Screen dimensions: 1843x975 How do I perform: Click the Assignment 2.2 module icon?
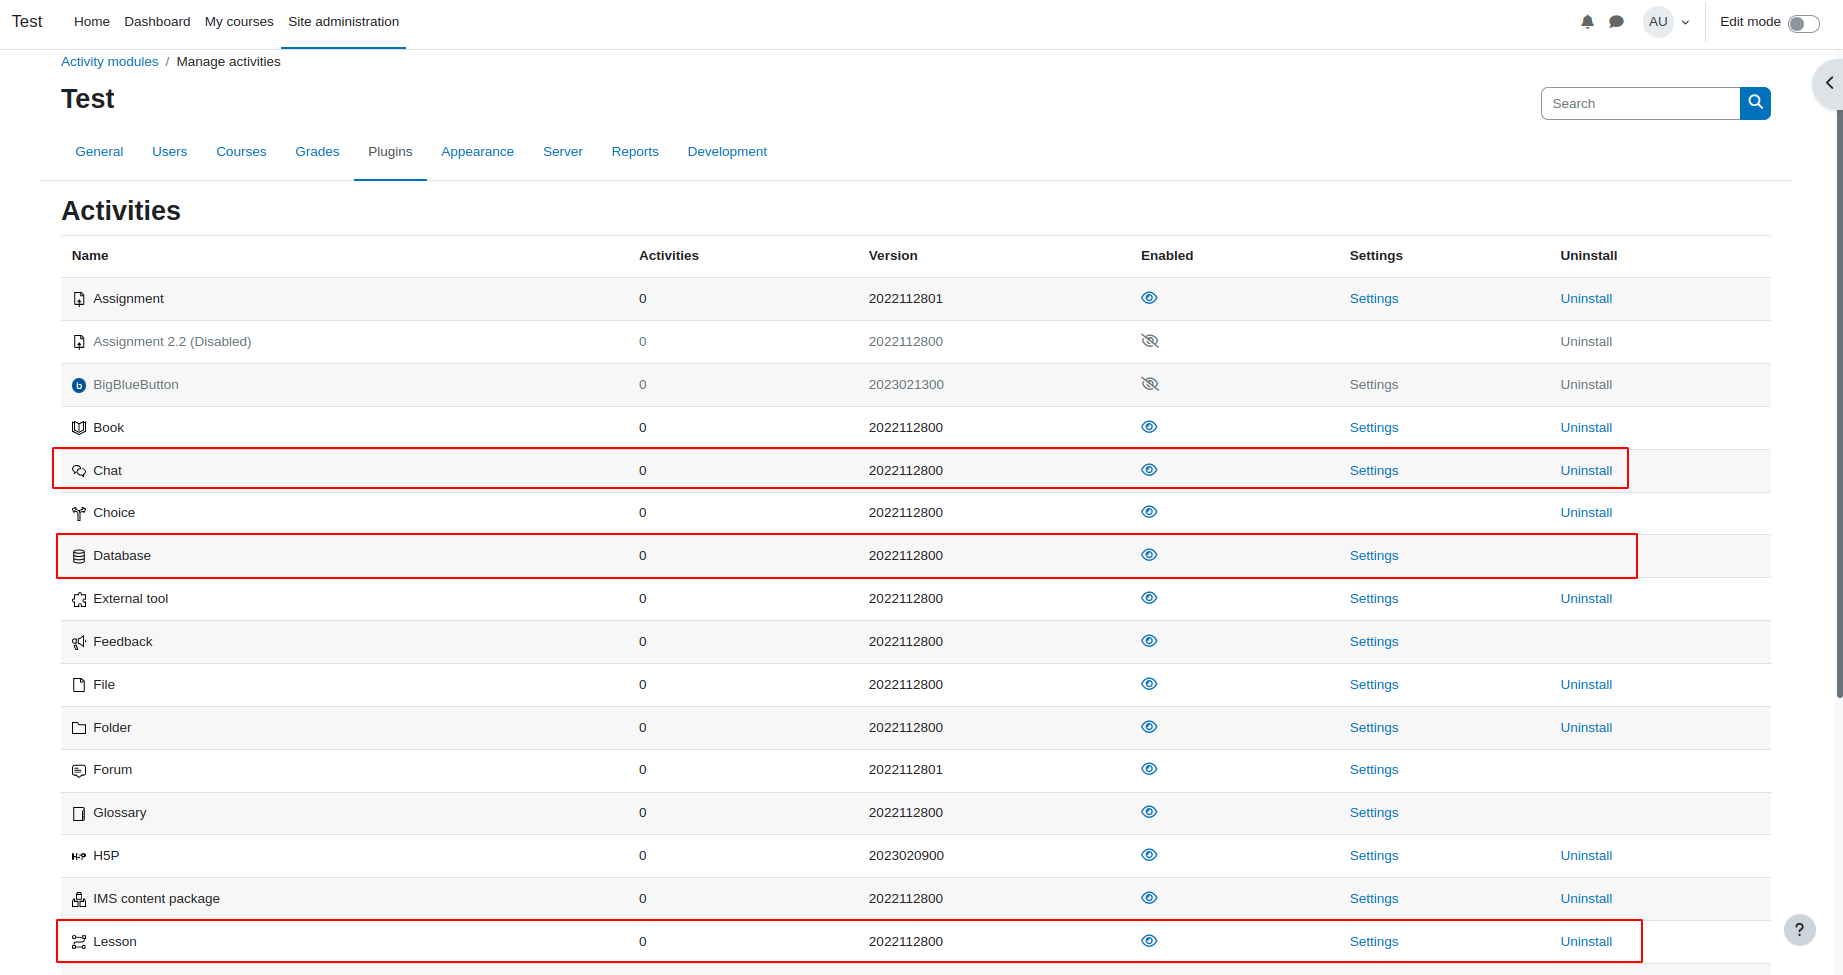pyautogui.click(x=79, y=342)
